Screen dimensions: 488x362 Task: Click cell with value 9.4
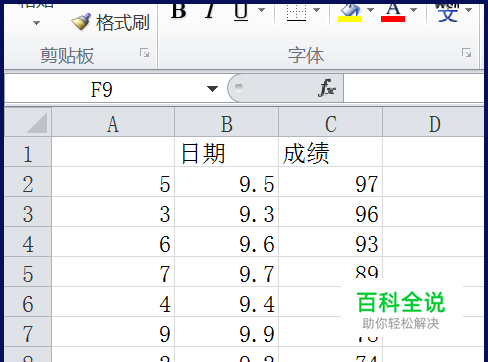point(227,302)
